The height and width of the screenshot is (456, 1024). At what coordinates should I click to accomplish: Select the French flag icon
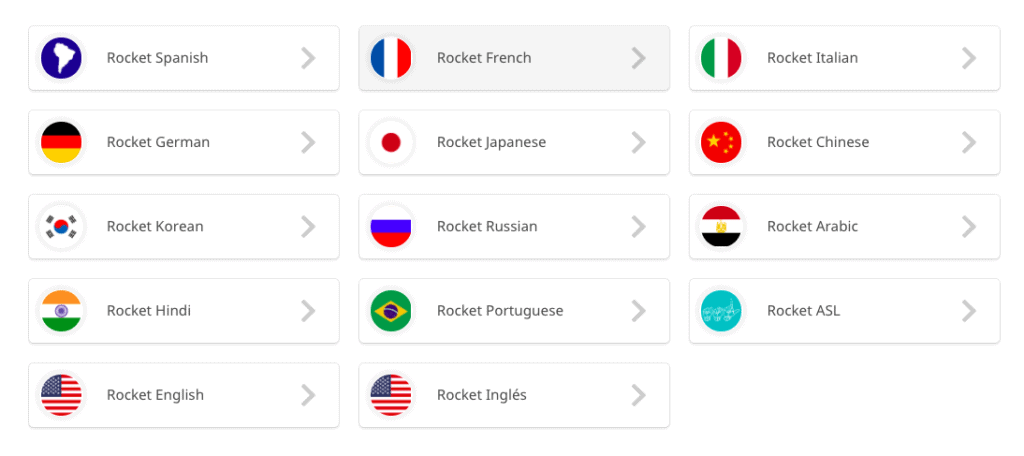pos(391,58)
